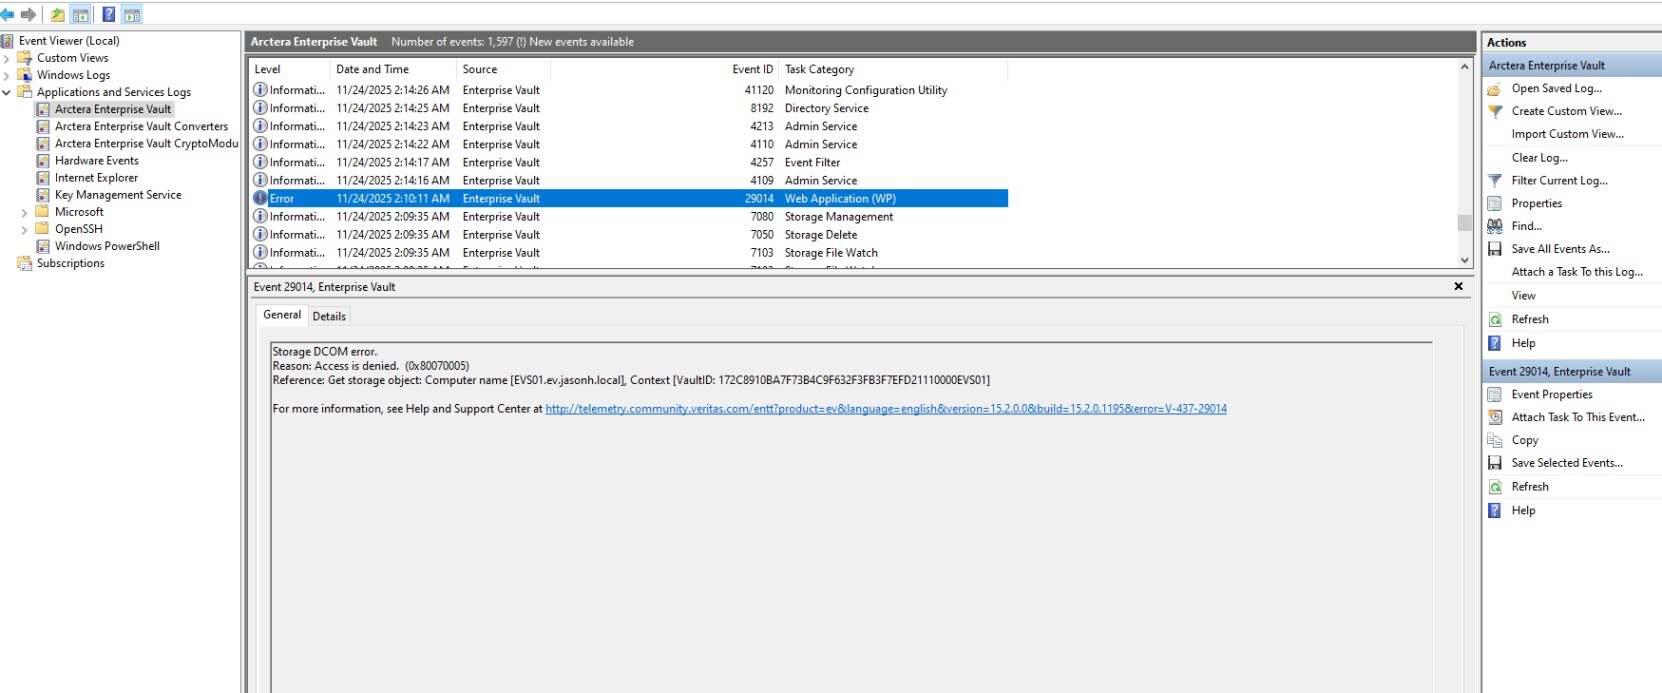Select Arctera Enterprise Vault Converters log
1662x693 pixels.
(141, 127)
